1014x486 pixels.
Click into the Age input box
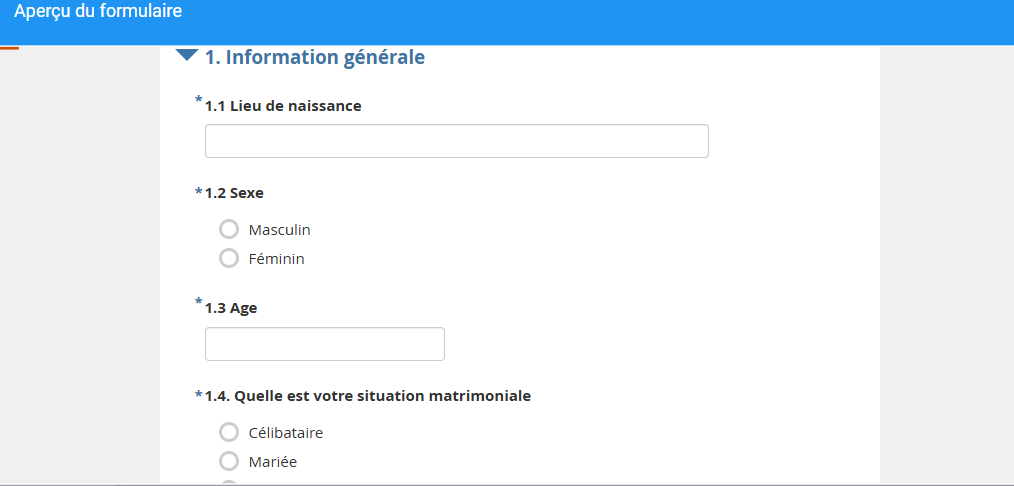click(324, 344)
